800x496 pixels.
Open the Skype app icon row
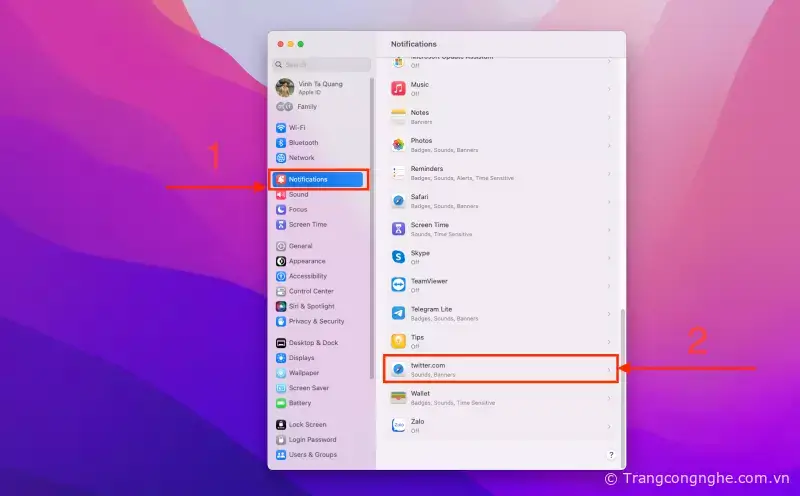coord(398,257)
